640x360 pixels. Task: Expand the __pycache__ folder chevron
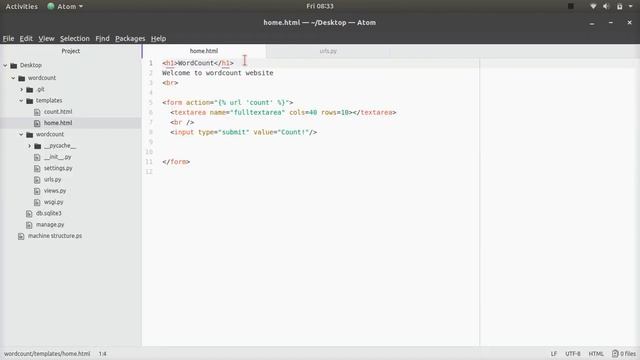pos(29,146)
